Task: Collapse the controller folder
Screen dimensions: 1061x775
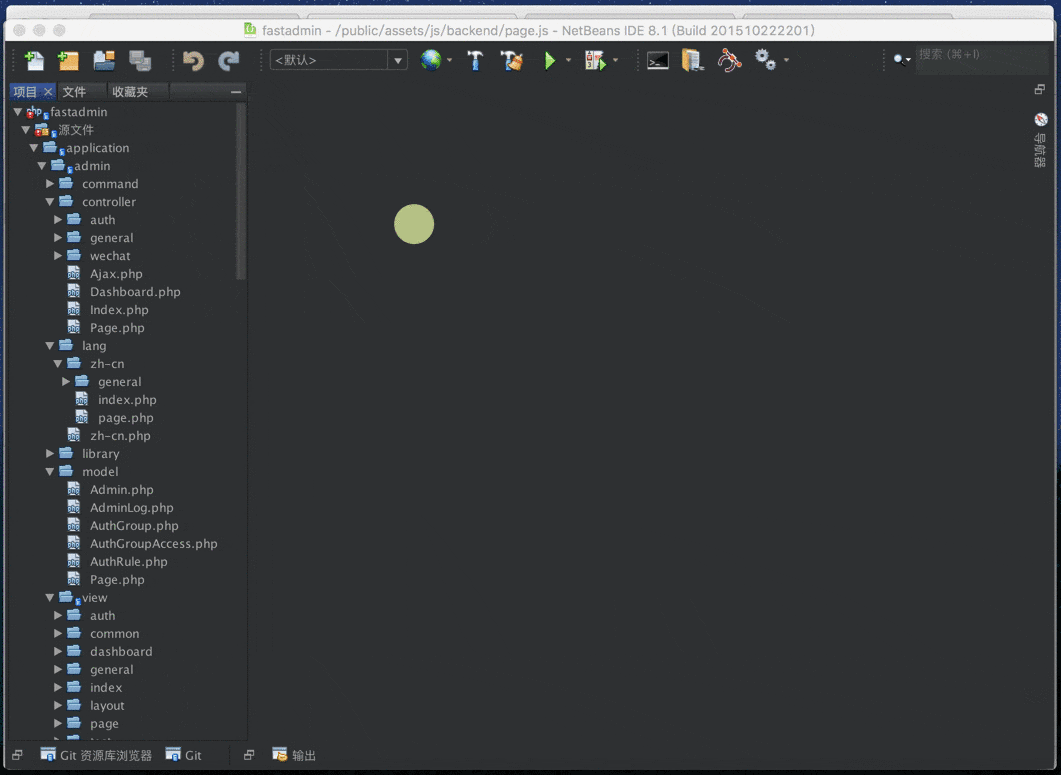Action: [x=49, y=201]
